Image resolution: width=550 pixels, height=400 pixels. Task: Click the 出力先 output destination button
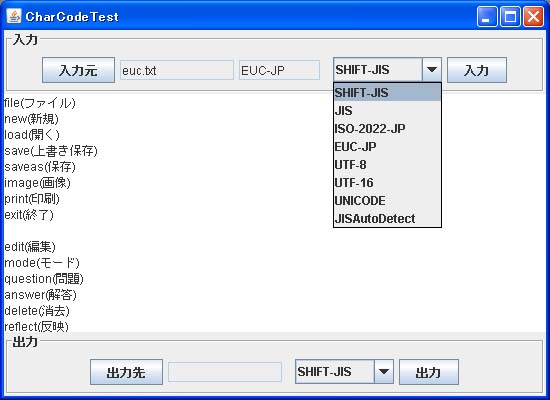126,372
